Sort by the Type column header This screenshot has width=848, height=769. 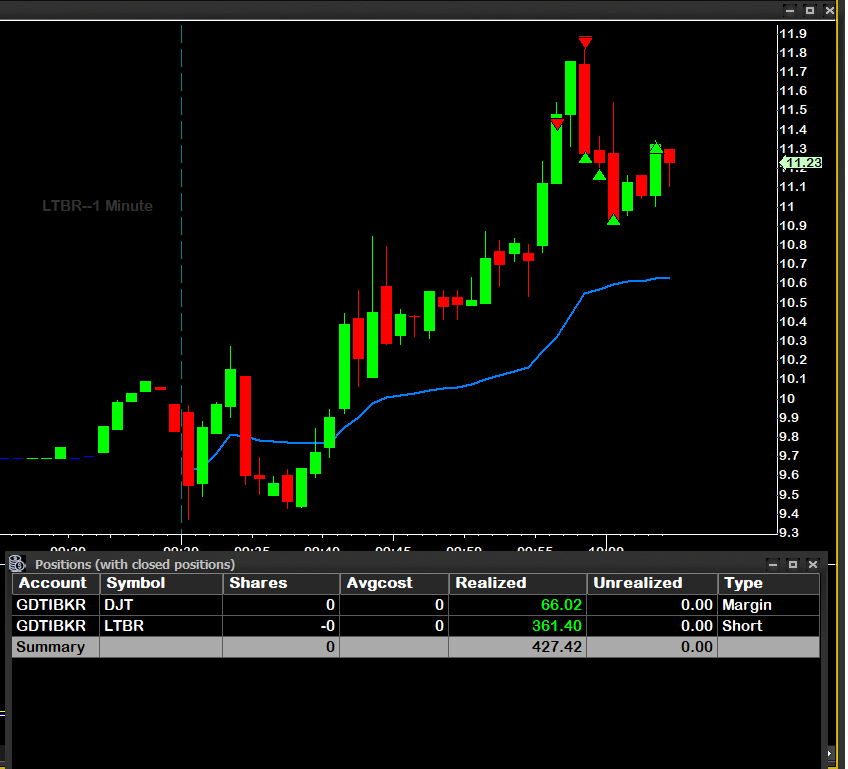[768, 583]
